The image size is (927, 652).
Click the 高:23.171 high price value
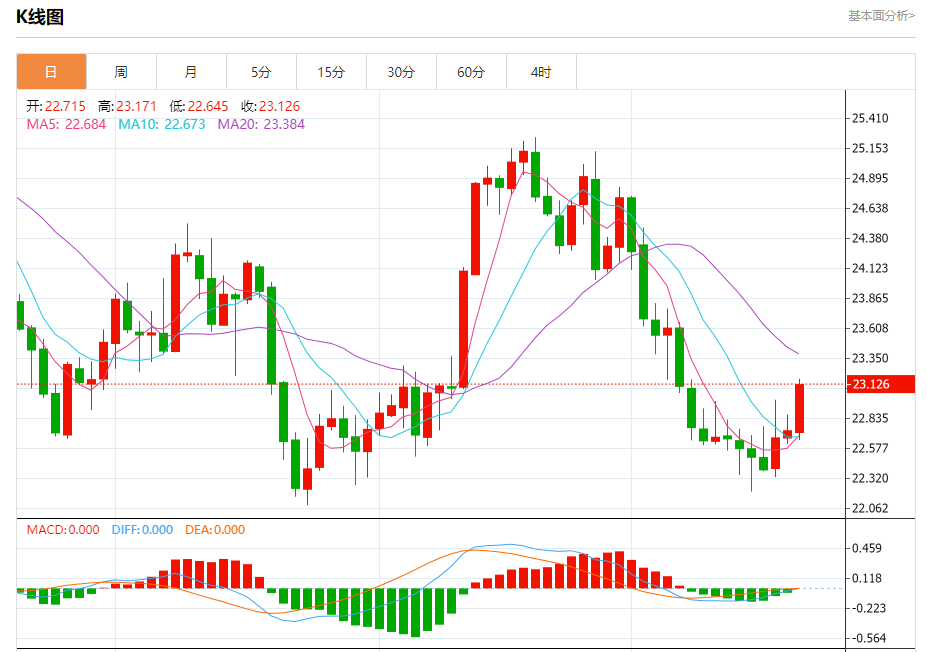coord(127,106)
